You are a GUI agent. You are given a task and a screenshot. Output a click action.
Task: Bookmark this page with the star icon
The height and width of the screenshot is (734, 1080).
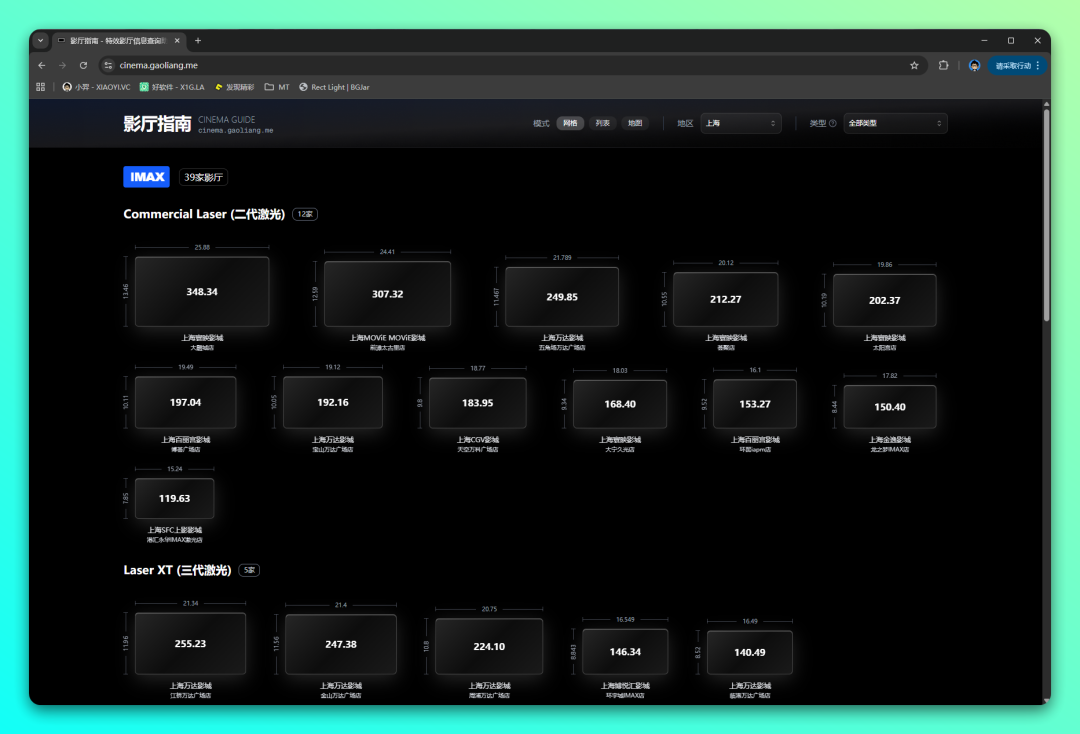point(914,65)
